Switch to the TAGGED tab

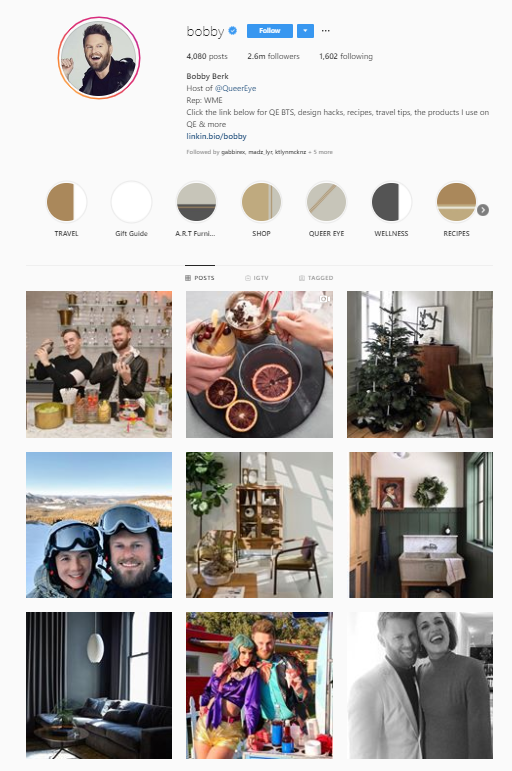[x=316, y=278]
